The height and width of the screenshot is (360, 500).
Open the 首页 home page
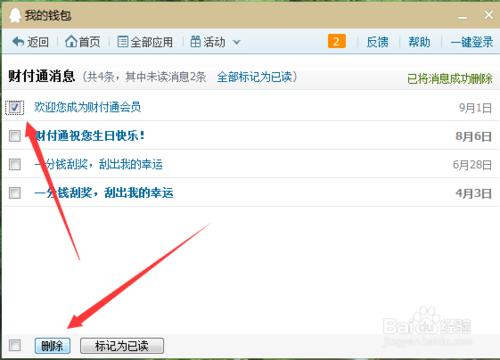click(x=89, y=42)
